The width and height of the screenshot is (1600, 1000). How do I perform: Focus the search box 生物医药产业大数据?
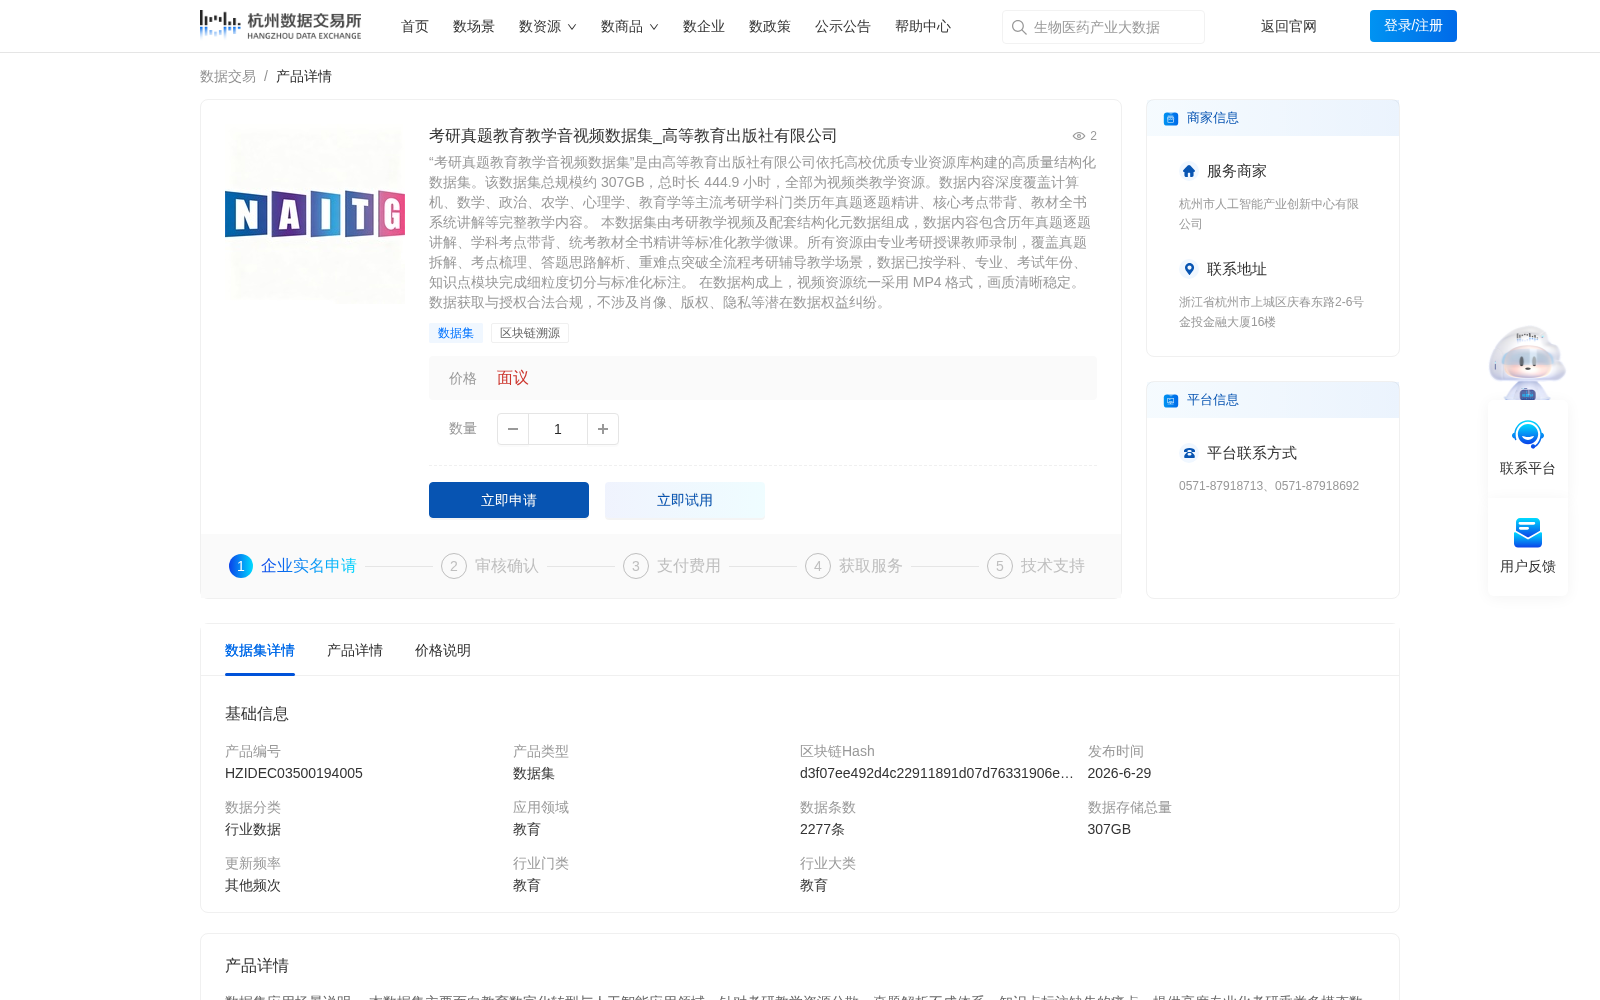(1103, 27)
